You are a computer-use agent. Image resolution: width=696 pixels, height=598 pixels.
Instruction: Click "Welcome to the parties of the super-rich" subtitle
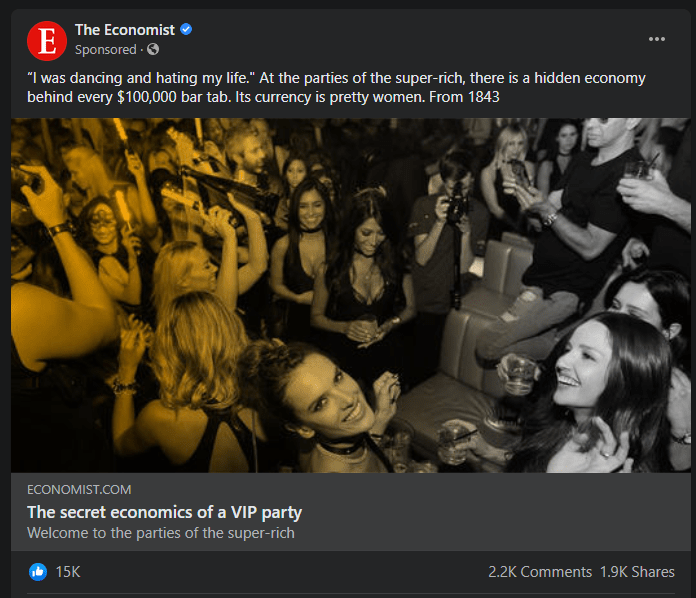coord(161,533)
